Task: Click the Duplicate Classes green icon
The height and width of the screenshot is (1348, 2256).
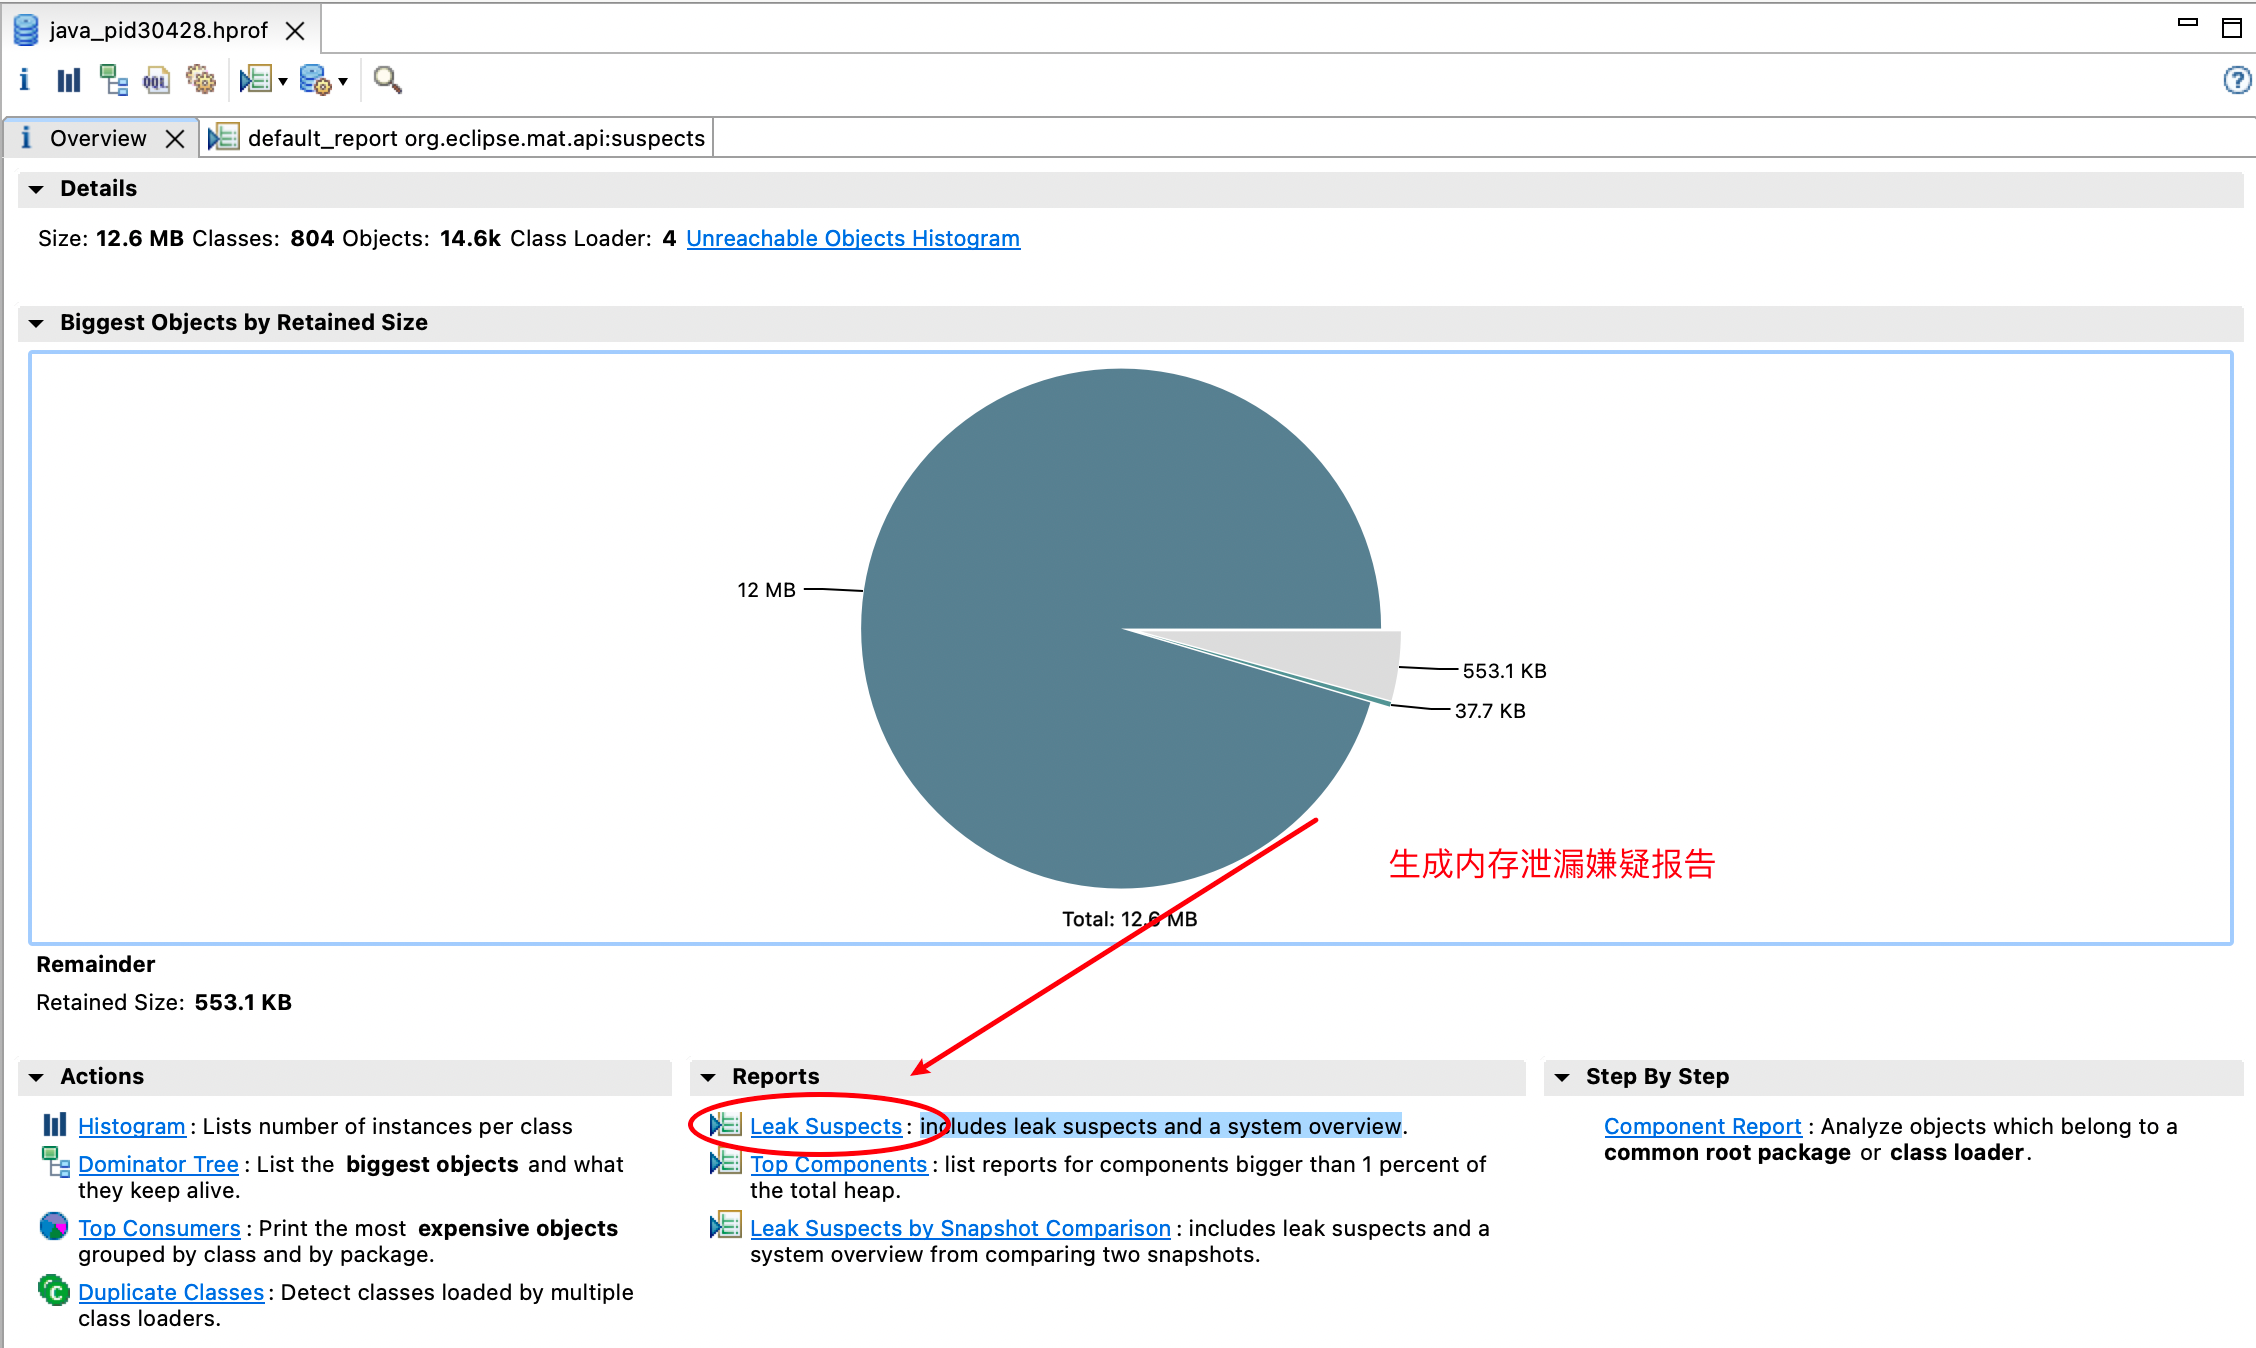Action: click(54, 1290)
